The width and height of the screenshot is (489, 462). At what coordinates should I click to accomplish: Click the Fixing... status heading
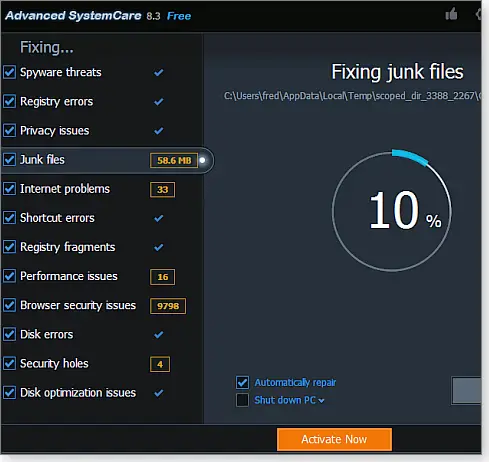(47, 47)
